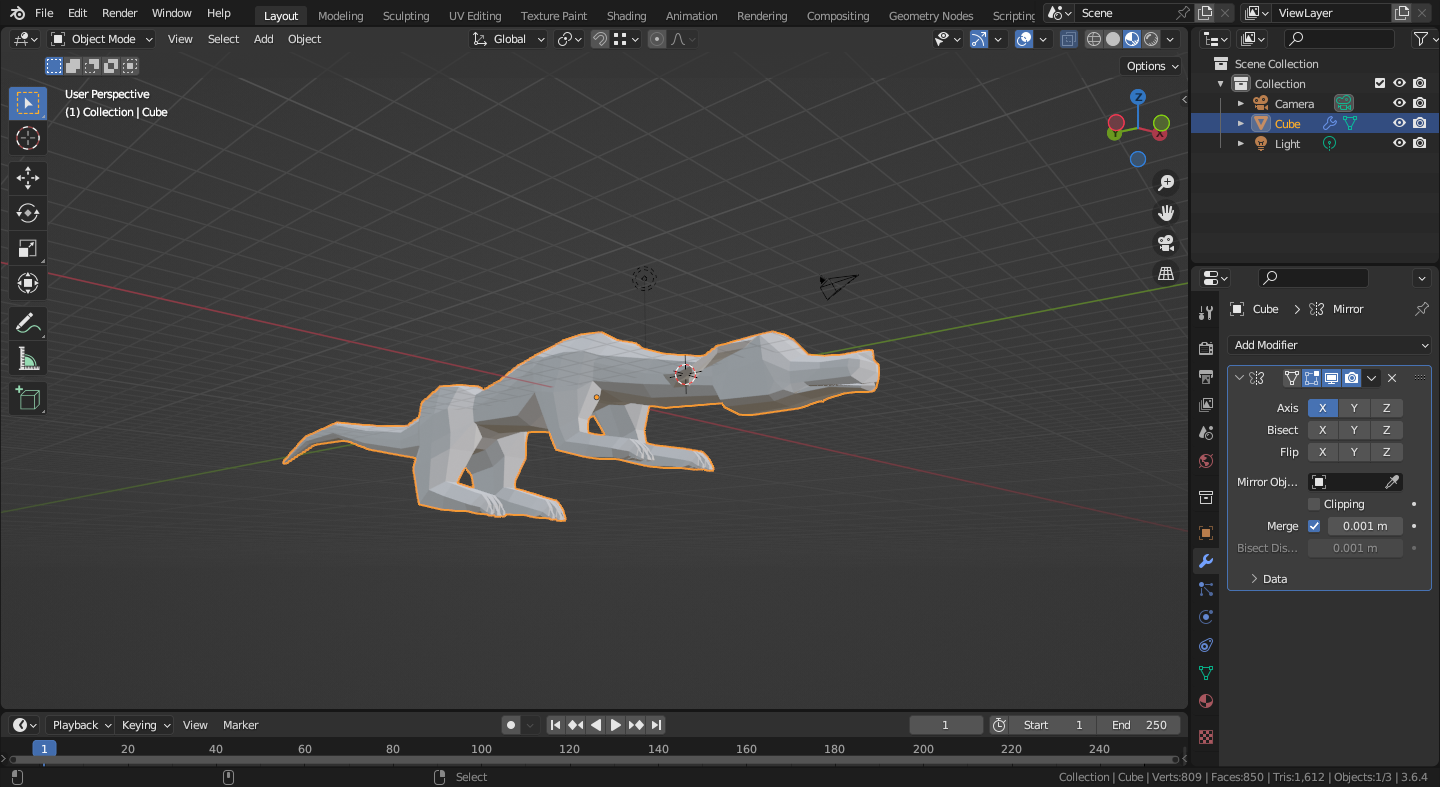Toggle the Y mirror axis

point(1354,408)
